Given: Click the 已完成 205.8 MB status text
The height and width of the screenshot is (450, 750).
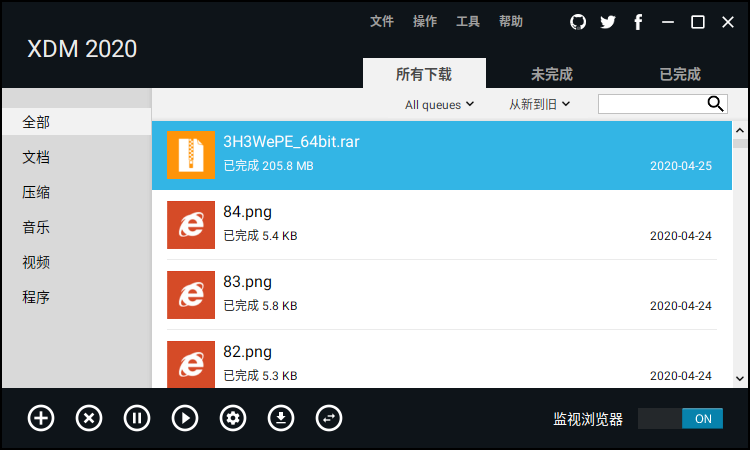Looking at the screenshot, I should (268, 165).
